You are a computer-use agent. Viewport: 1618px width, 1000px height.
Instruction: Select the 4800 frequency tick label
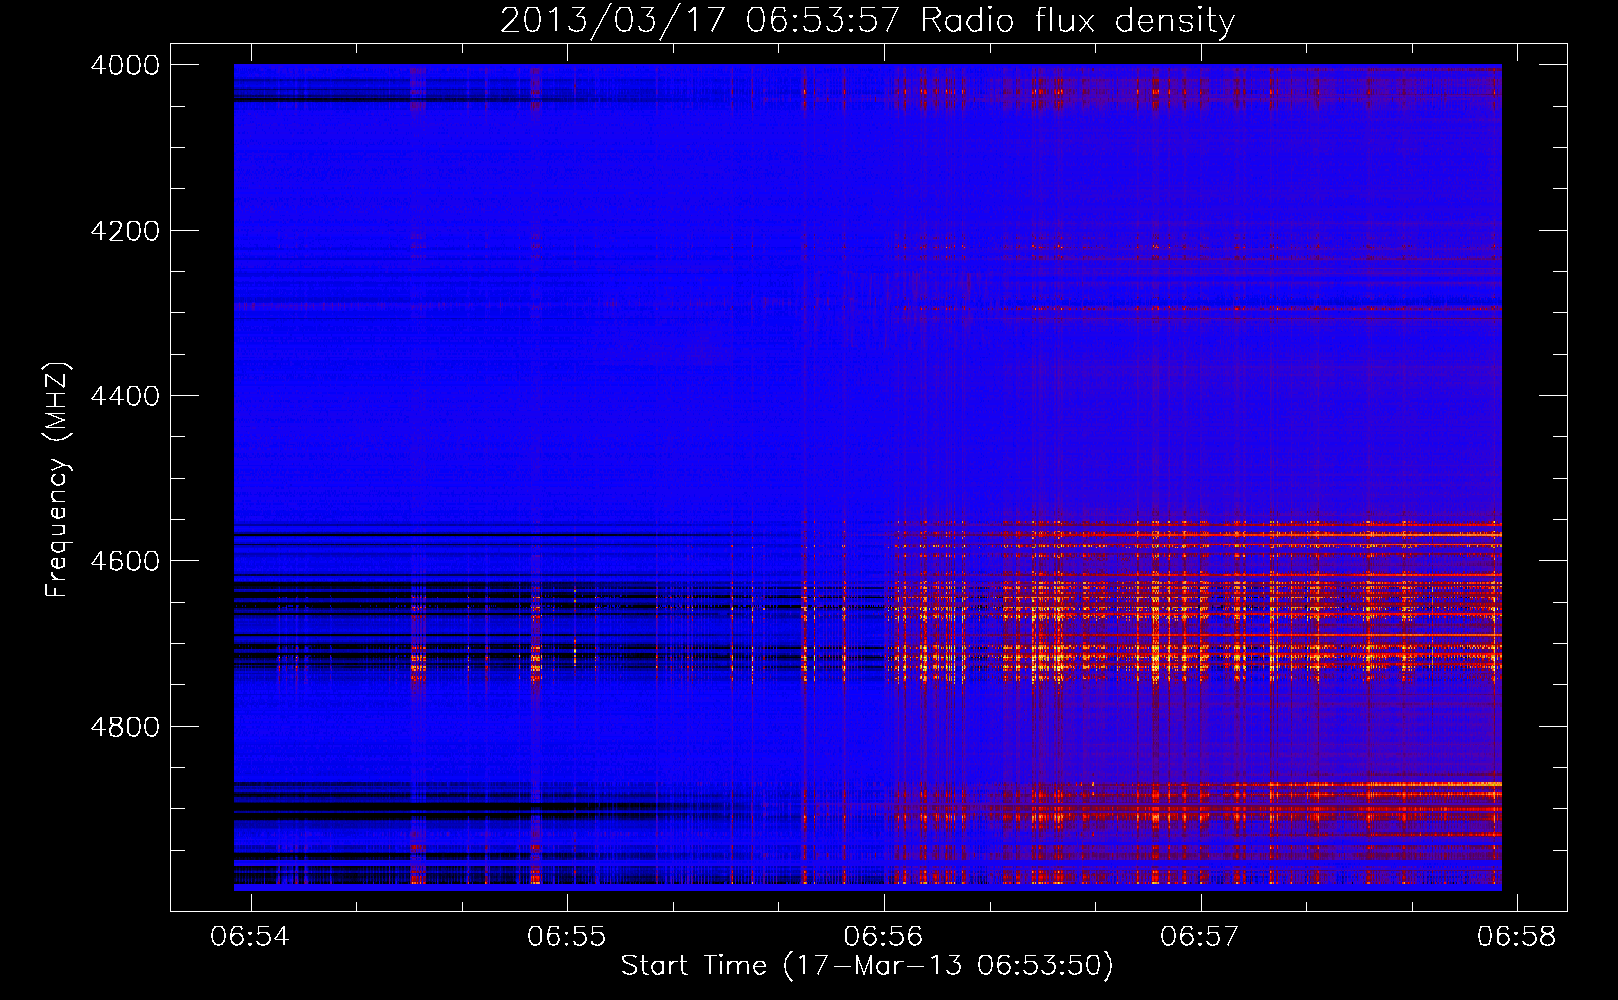coord(125,727)
